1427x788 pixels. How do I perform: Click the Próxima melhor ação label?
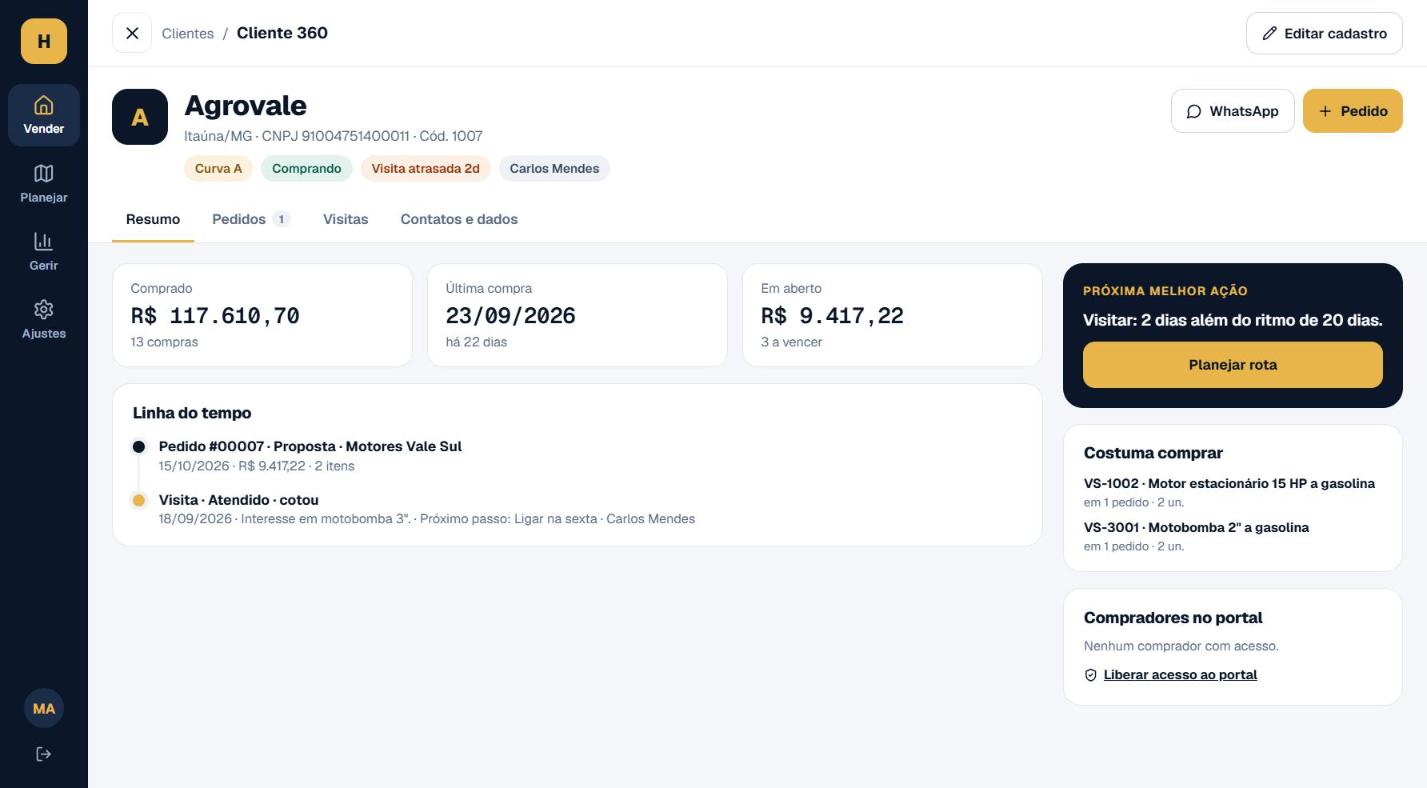pos(1165,291)
